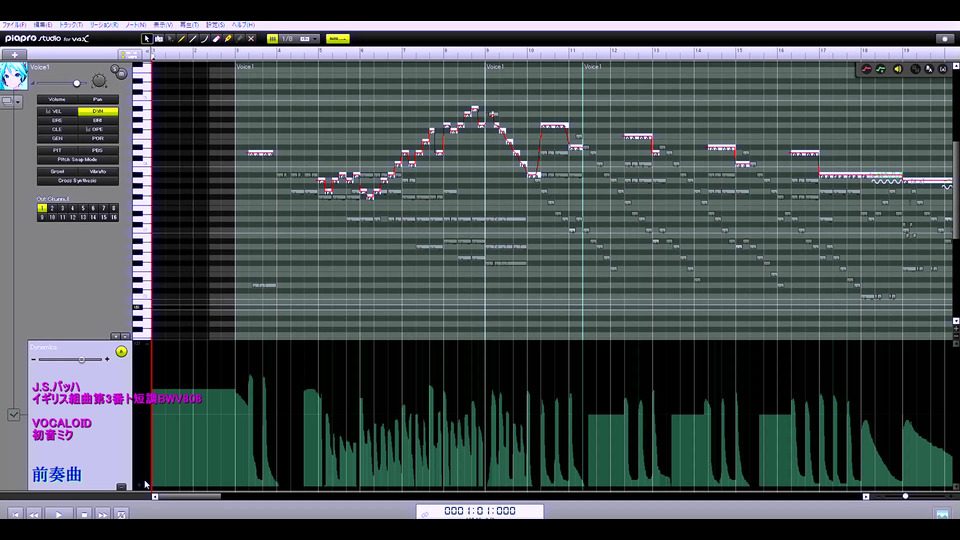The height and width of the screenshot is (540, 960).
Task: Select the Pan parameter button
Action: tap(98, 99)
